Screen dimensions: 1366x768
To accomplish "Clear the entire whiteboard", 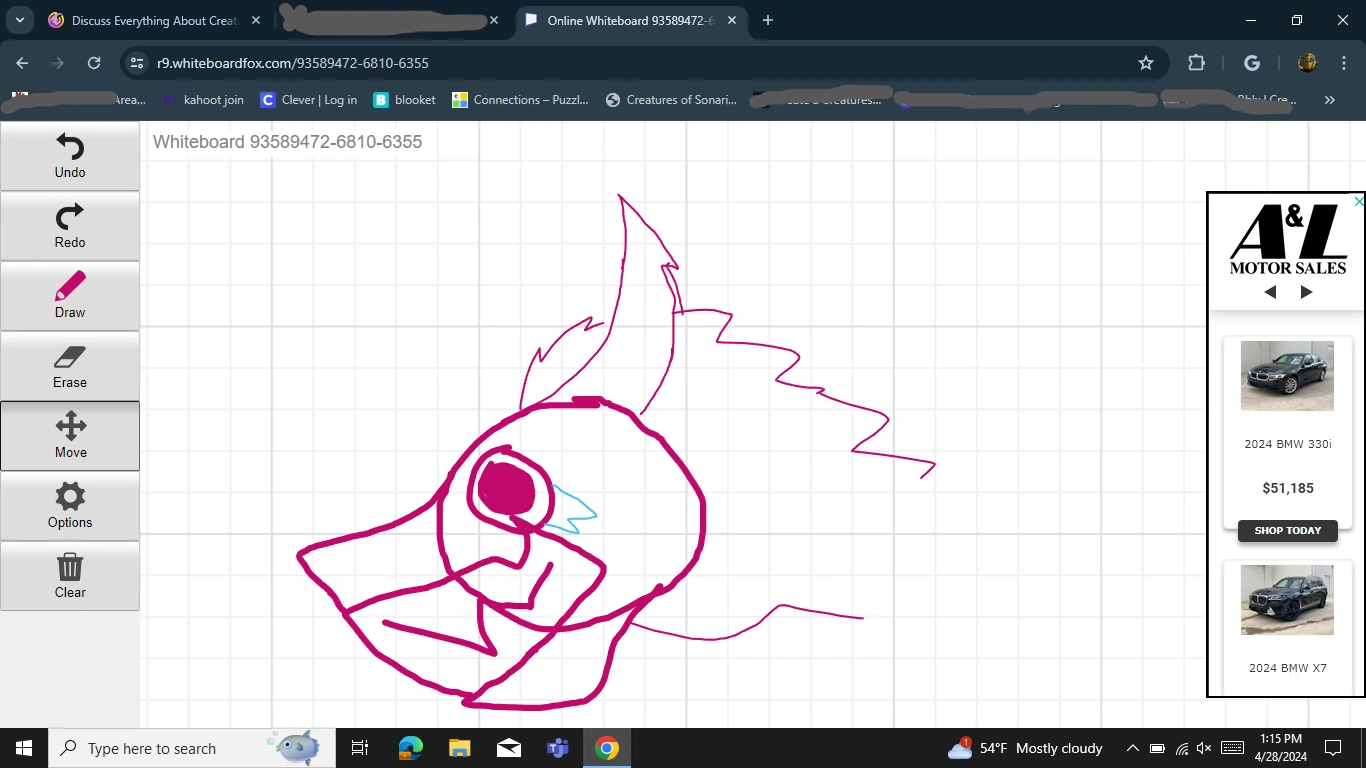I will (x=69, y=576).
